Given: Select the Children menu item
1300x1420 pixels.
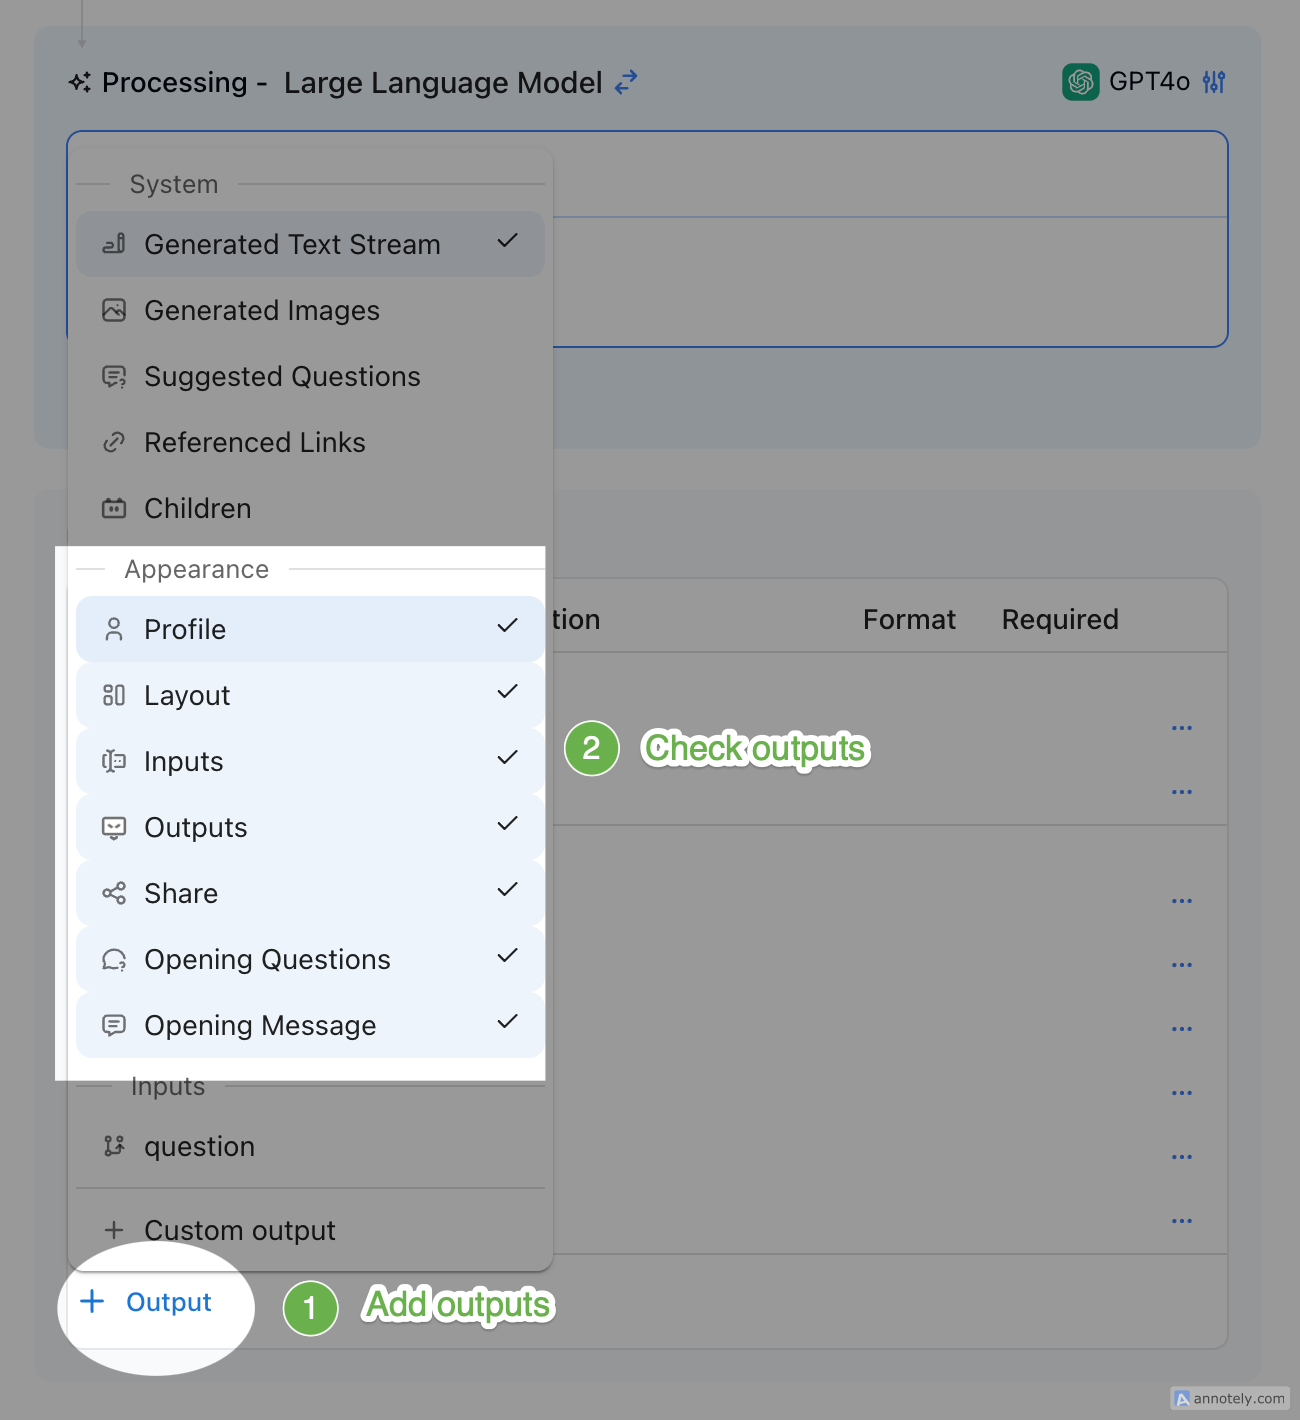Looking at the screenshot, I should [198, 508].
